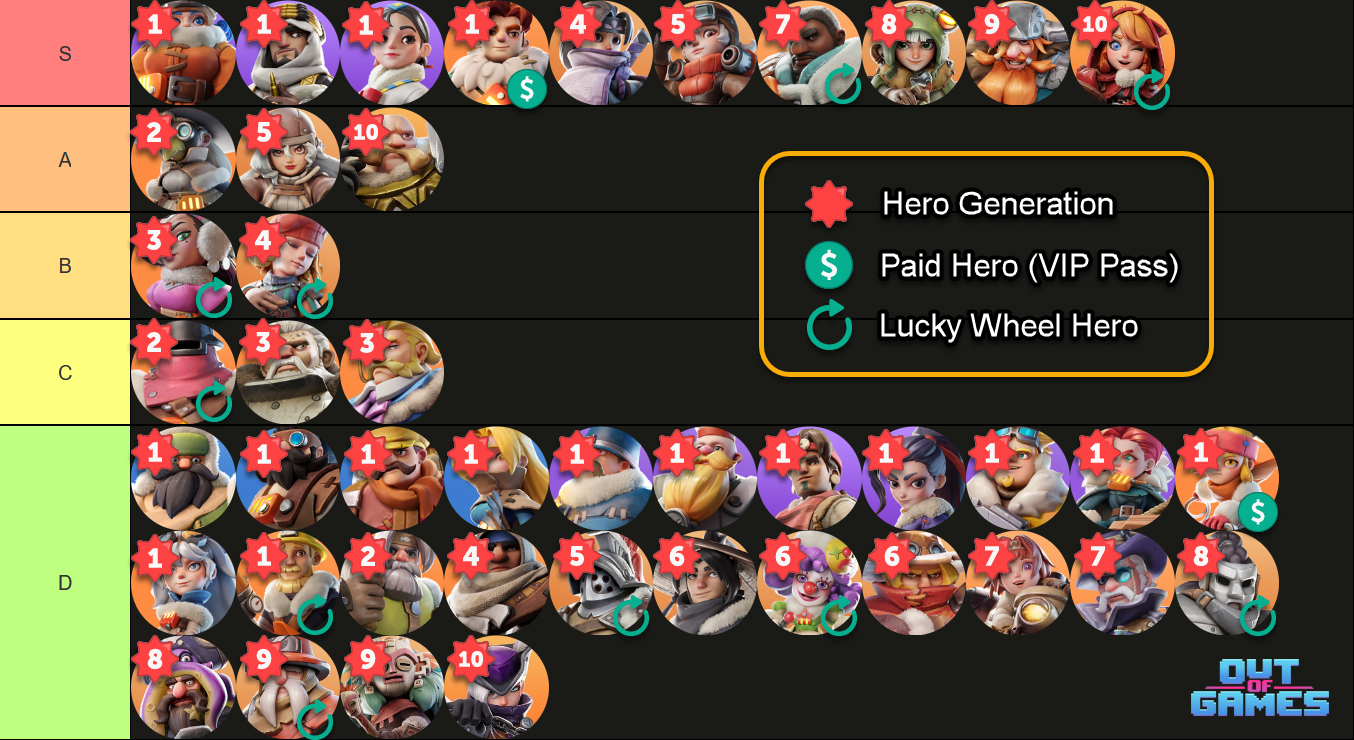Click the S tier hero with dollar badge
This screenshot has width=1354, height=740.
[x=497, y=53]
